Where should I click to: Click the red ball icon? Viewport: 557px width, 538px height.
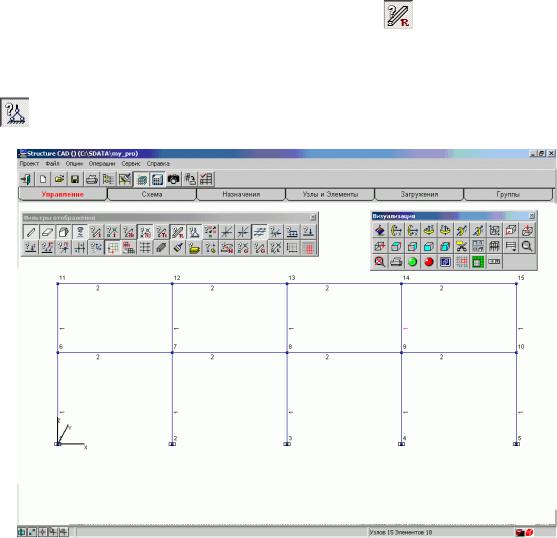(x=429, y=262)
